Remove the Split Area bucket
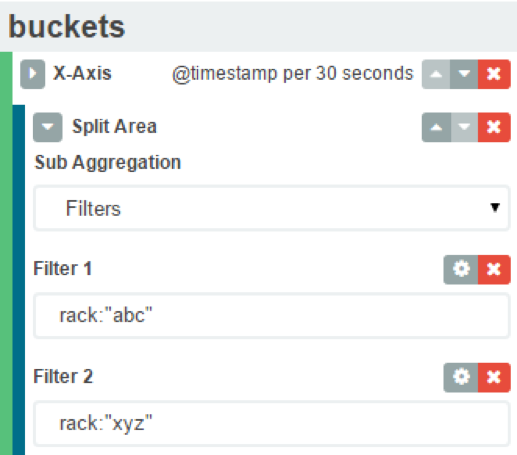 (494, 127)
